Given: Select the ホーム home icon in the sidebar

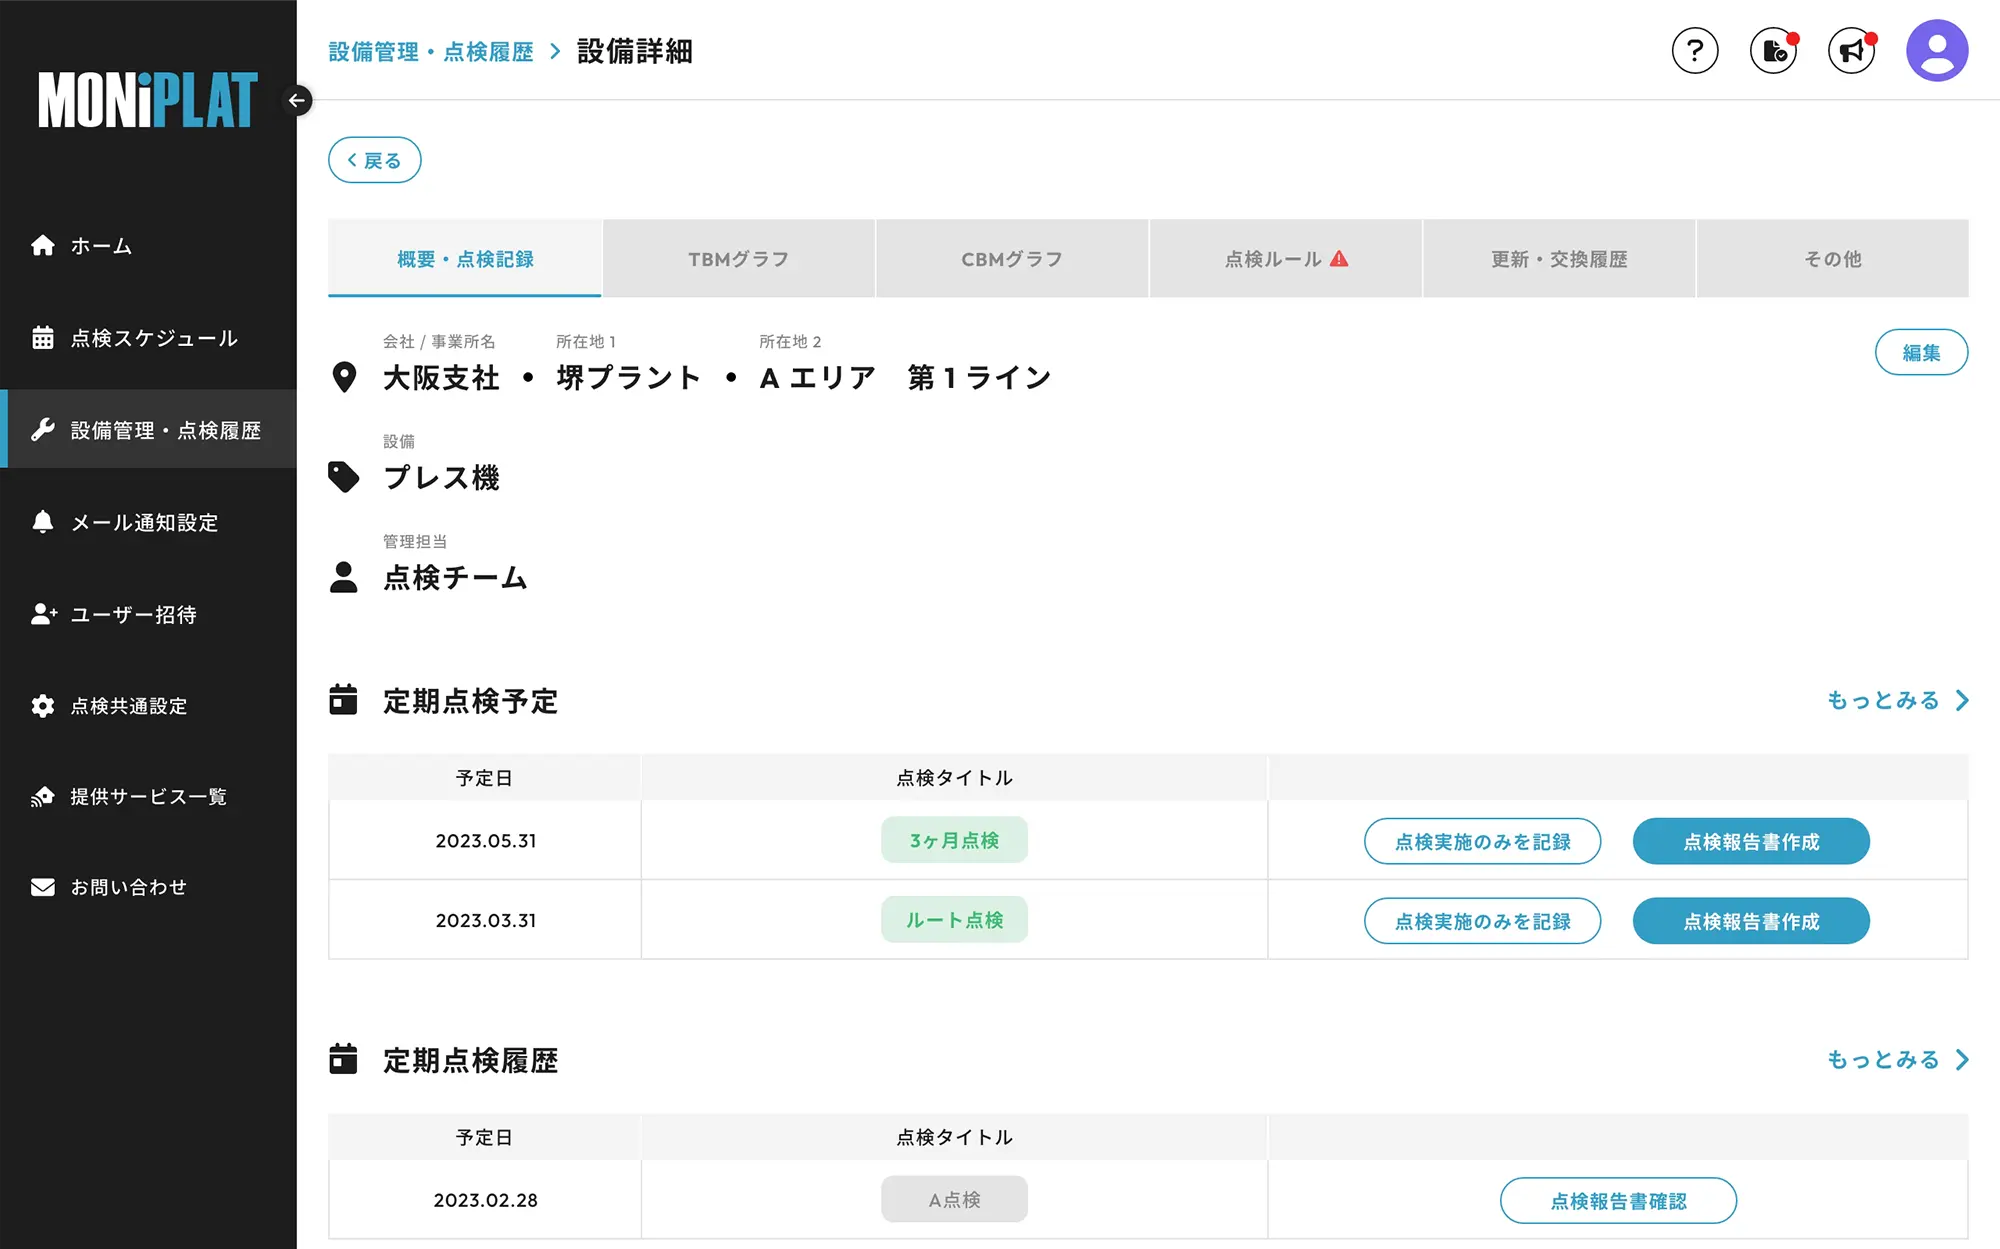Looking at the screenshot, I should click(44, 246).
